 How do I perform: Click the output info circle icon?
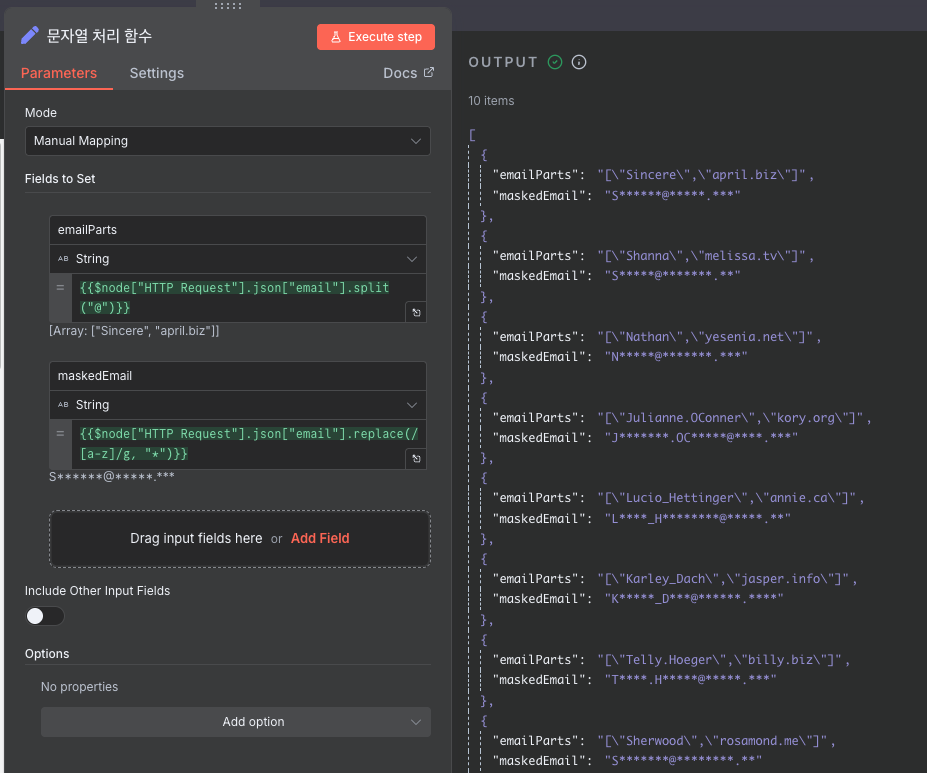(x=579, y=62)
